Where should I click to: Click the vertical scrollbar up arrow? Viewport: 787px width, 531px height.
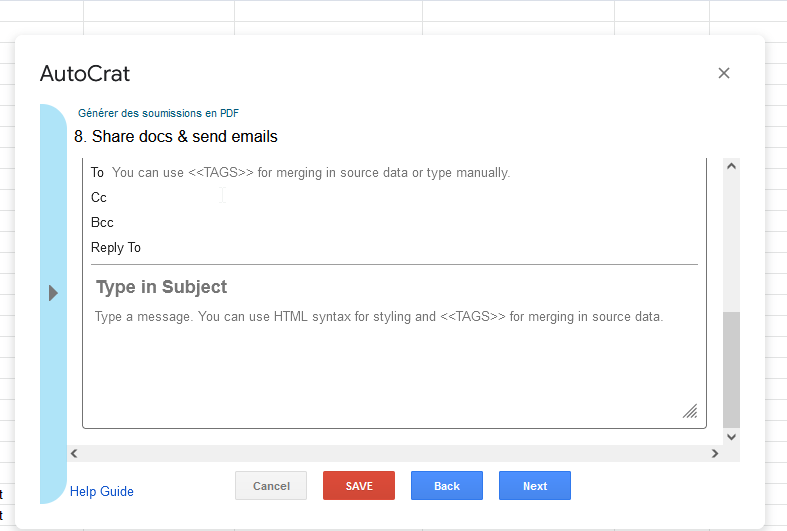coord(731,166)
